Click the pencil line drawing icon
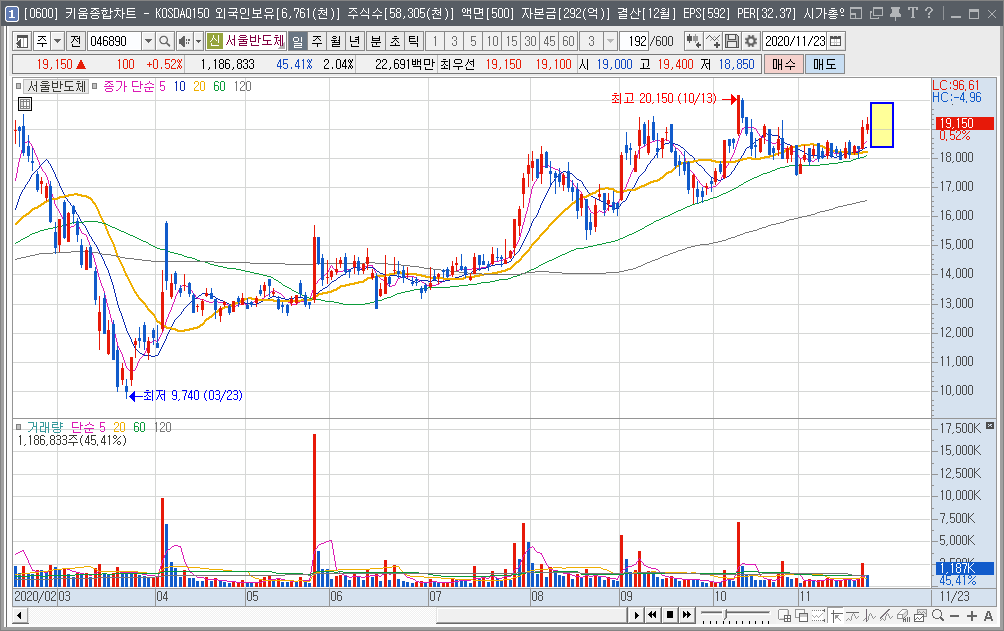This screenshot has width=1004, height=631. pyautogui.click(x=886, y=616)
